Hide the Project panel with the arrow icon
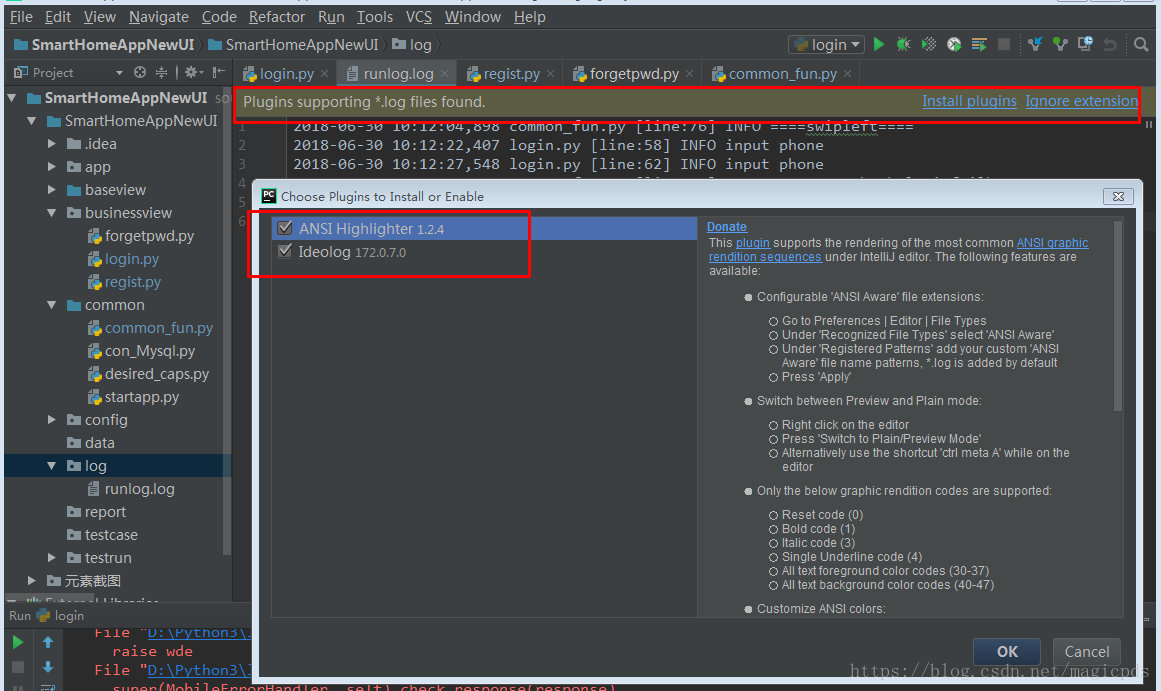Screen dimensions: 1161x691 click(218, 73)
